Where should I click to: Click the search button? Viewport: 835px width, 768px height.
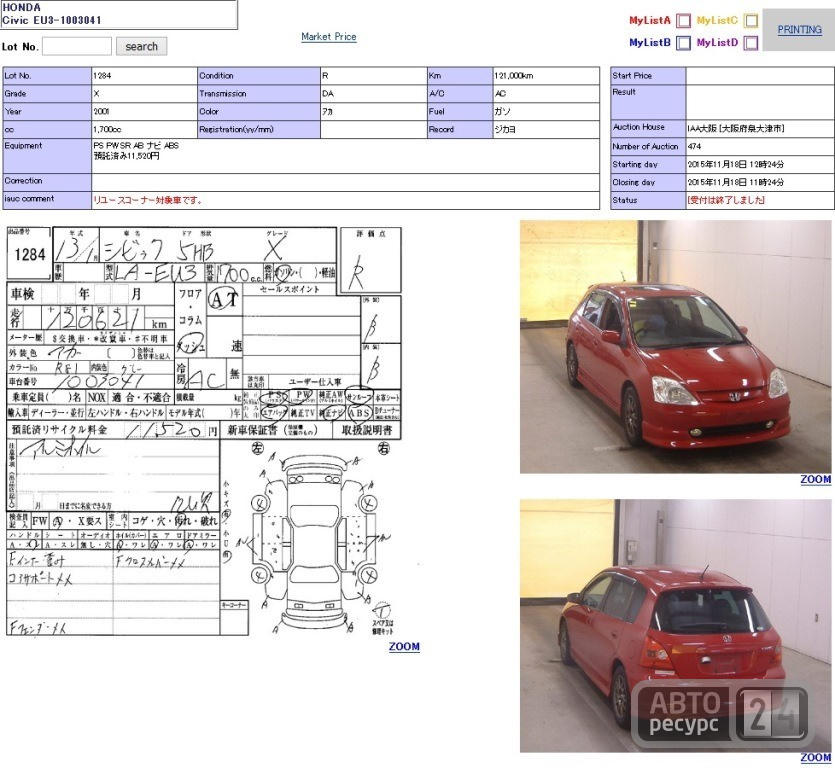pyautogui.click(x=141, y=46)
